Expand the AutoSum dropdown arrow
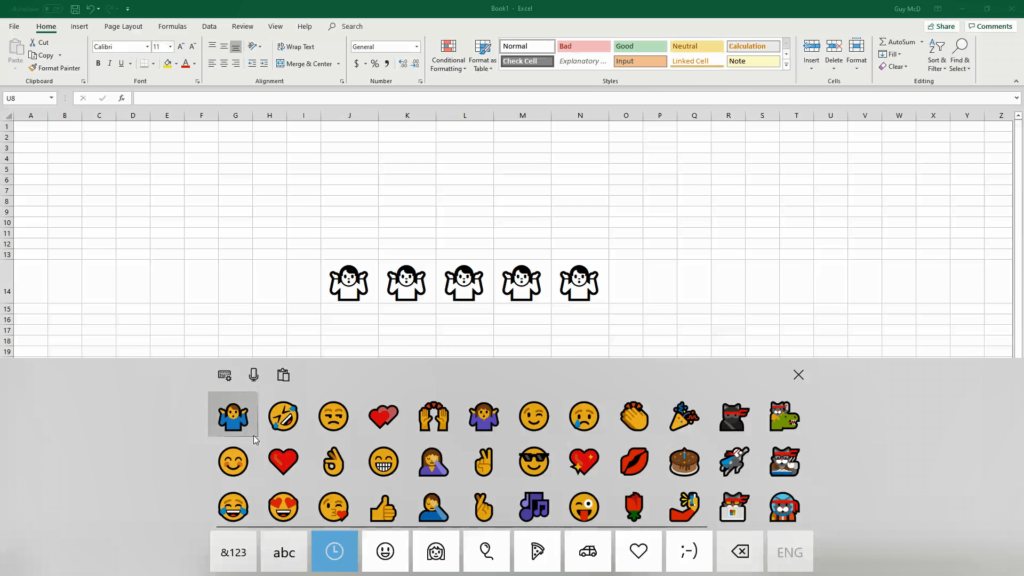This screenshot has width=1024, height=576. click(921, 42)
